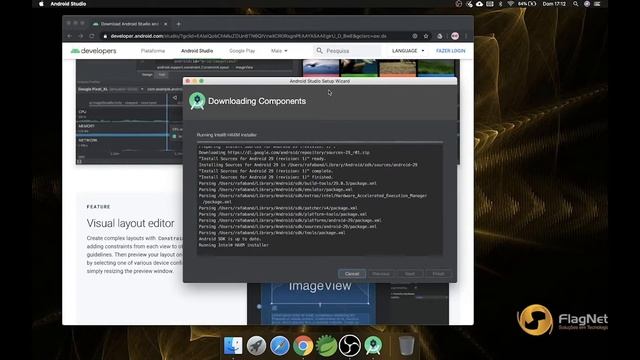
Task: Open Finder from the dock
Action: pyautogui.click(x=233, y=345)
